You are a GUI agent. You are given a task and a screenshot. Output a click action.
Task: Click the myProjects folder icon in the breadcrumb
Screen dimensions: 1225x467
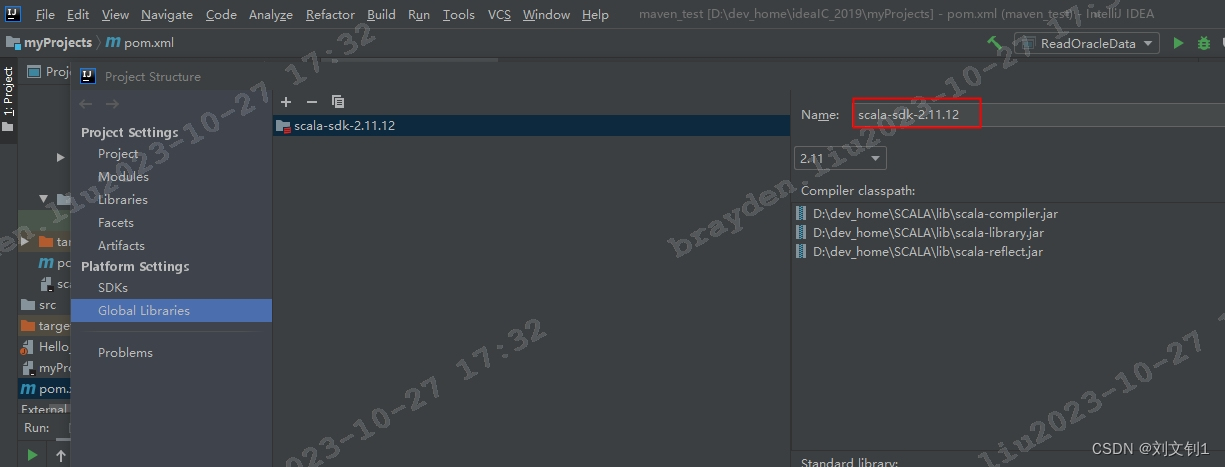pyautogui.click(x=13, y=43)
